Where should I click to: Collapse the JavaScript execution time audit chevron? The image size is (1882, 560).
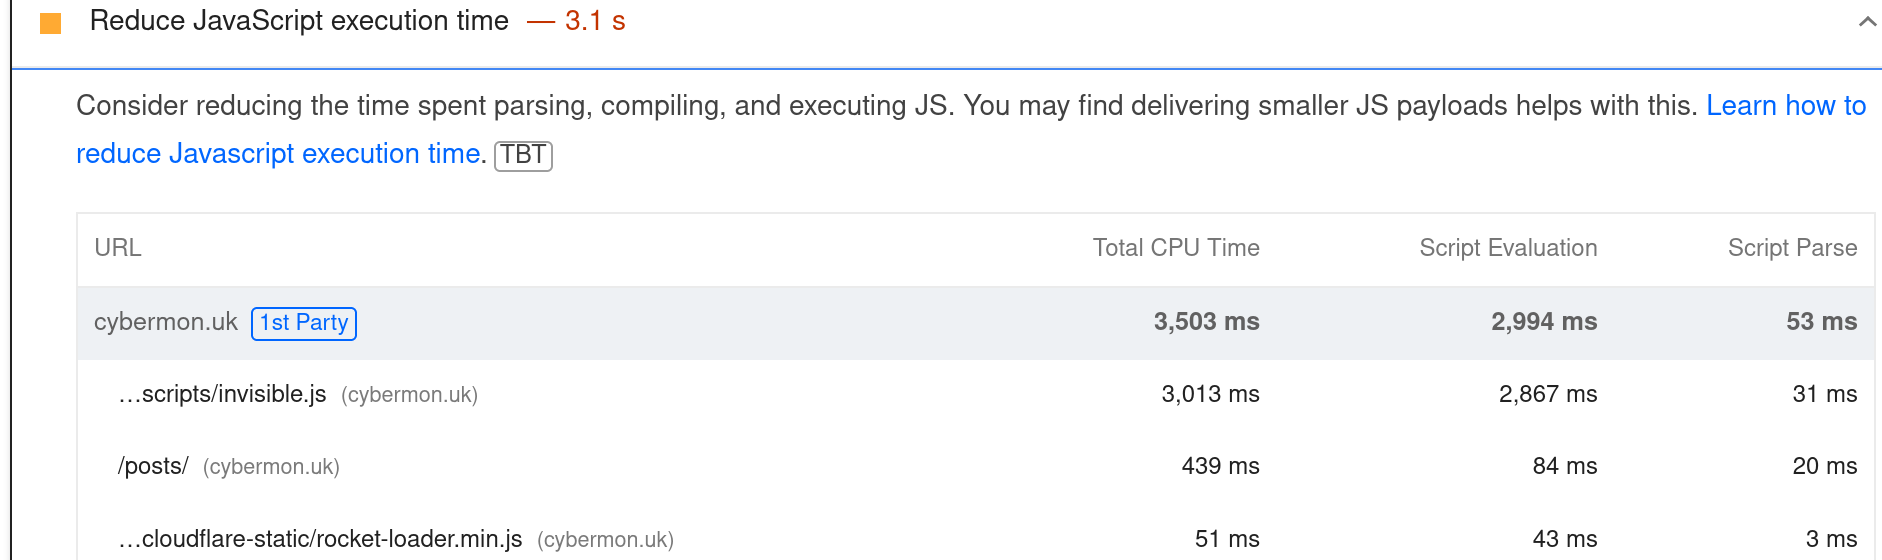[1866, 22]
